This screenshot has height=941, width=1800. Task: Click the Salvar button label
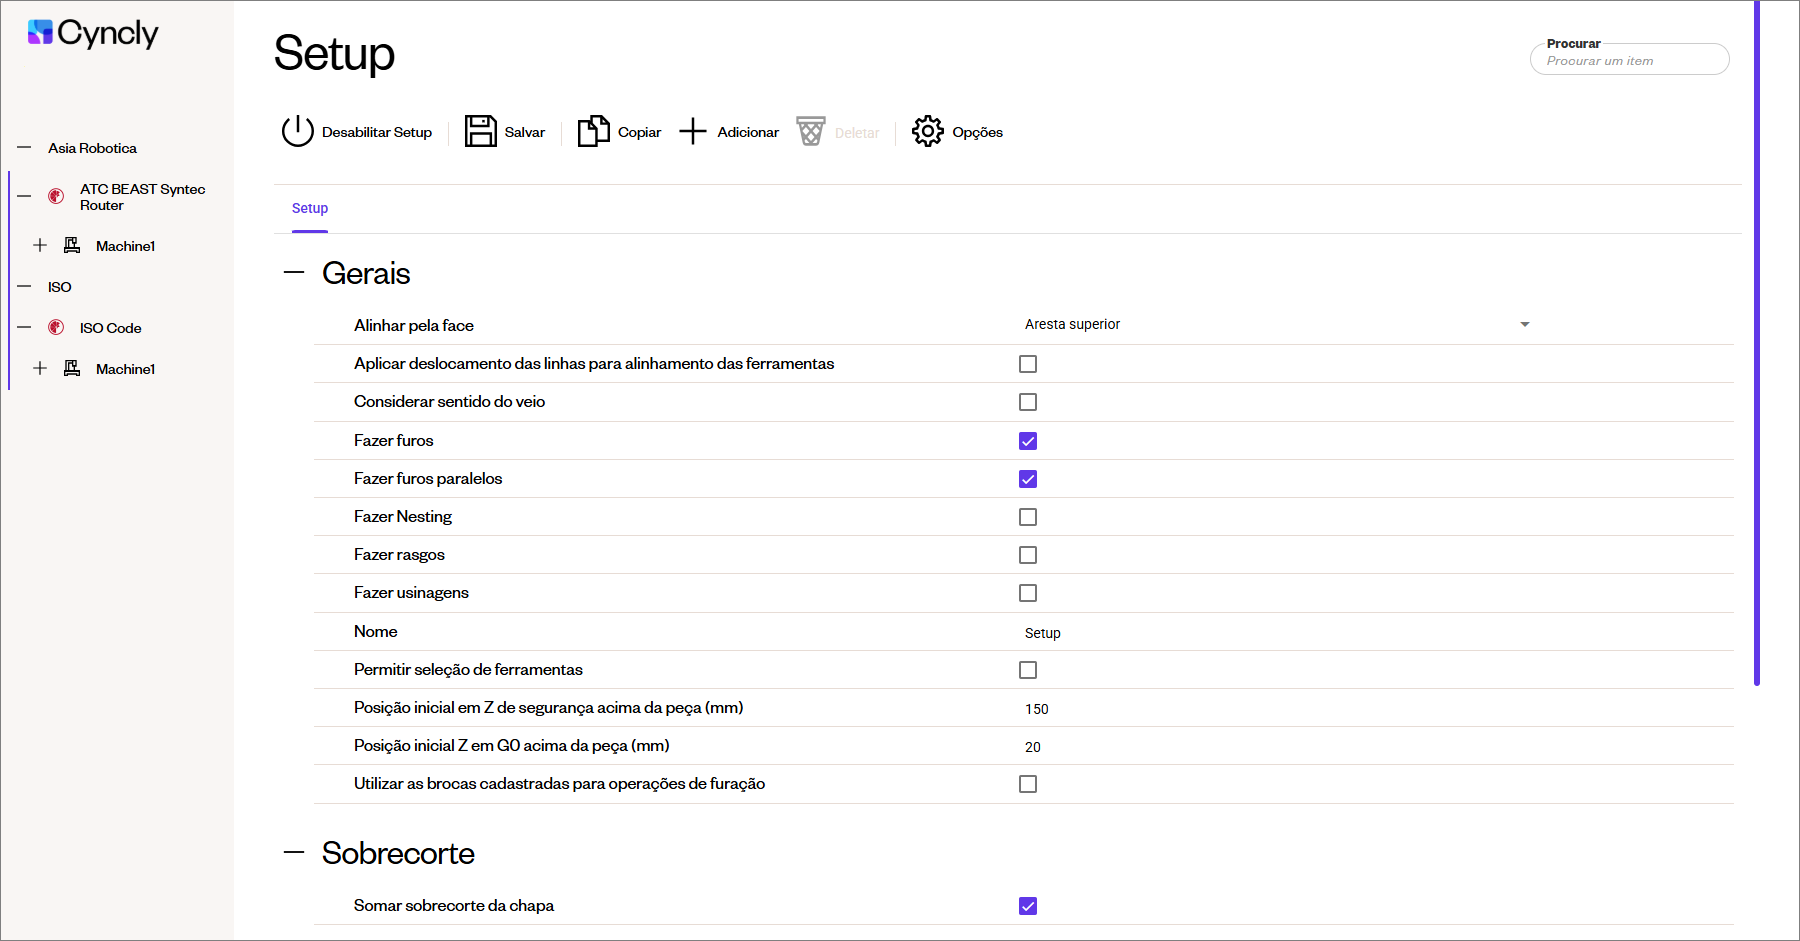tap(524, 132)
